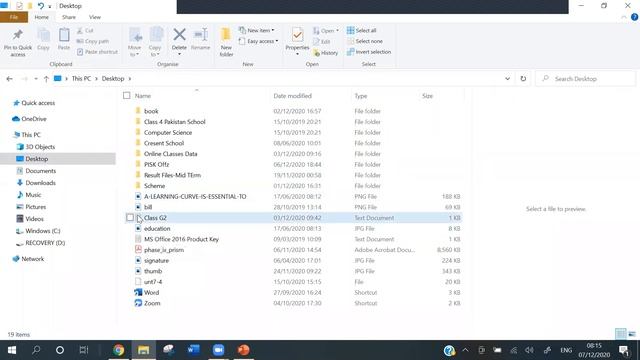Viewport: 640px width, 360px height.
Task: Pin to Quick access icon
Action: 18,35
